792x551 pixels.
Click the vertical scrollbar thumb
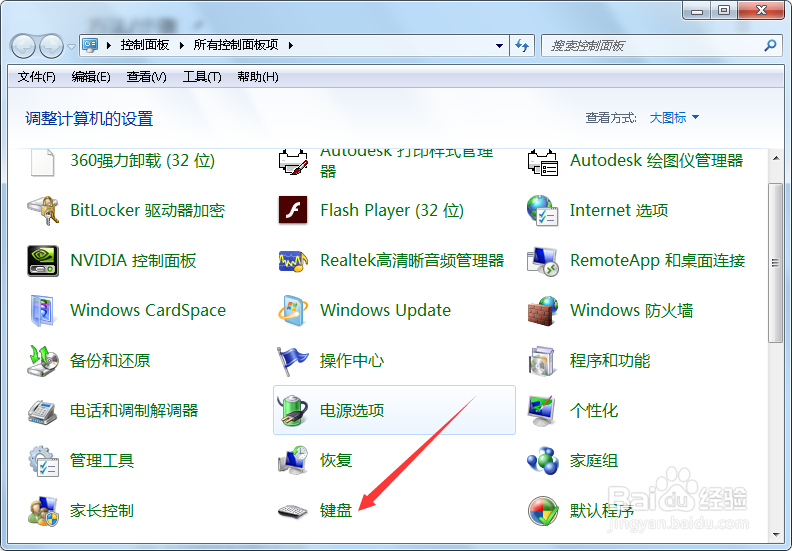click(775, 263)
